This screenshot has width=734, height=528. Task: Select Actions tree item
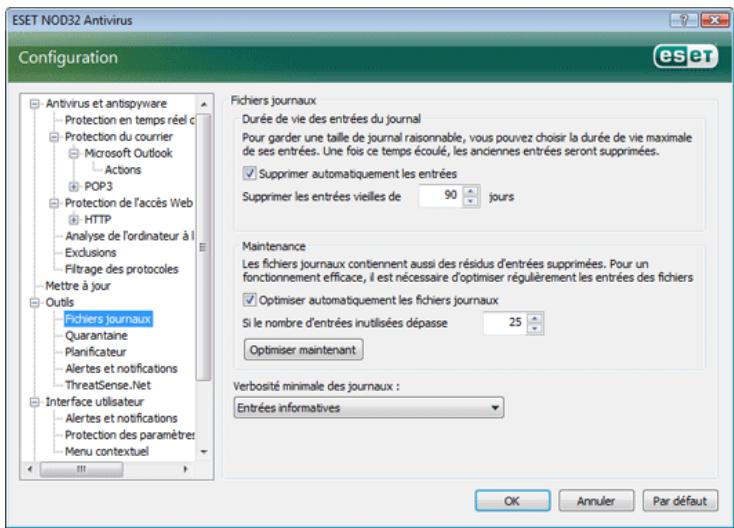point(123,170)
